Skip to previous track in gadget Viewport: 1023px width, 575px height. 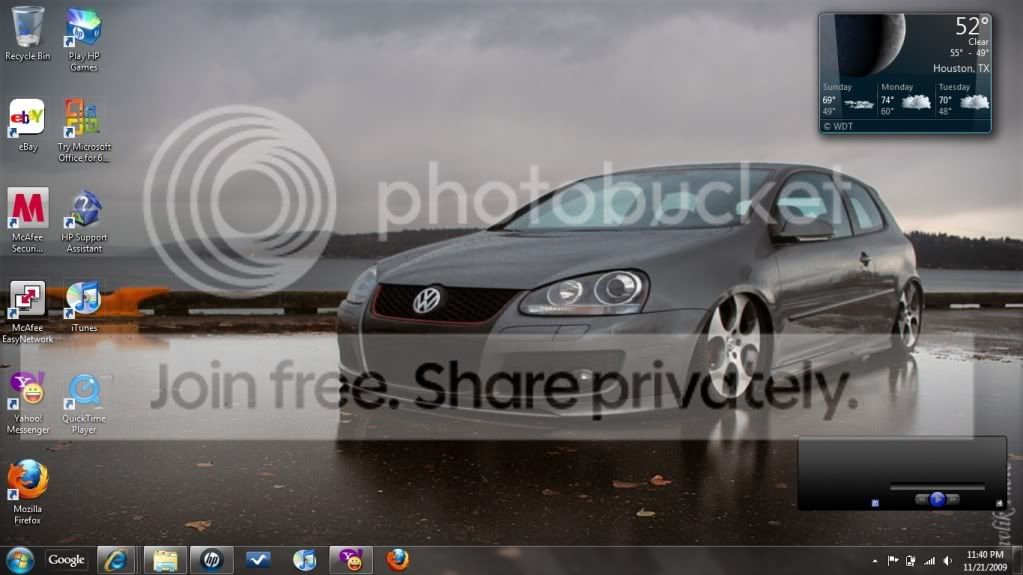click(922, 499)
